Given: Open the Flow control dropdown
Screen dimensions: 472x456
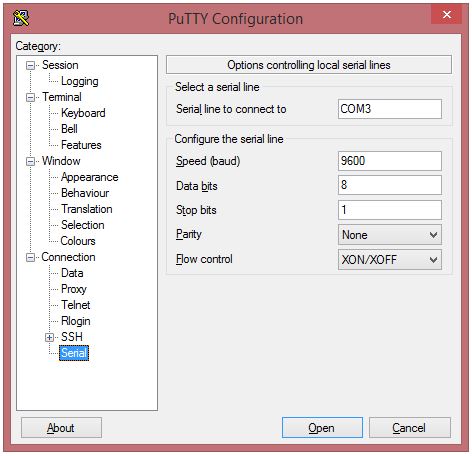Looking at the screenshot, I should pyautogui.click(x=390, y=260).
